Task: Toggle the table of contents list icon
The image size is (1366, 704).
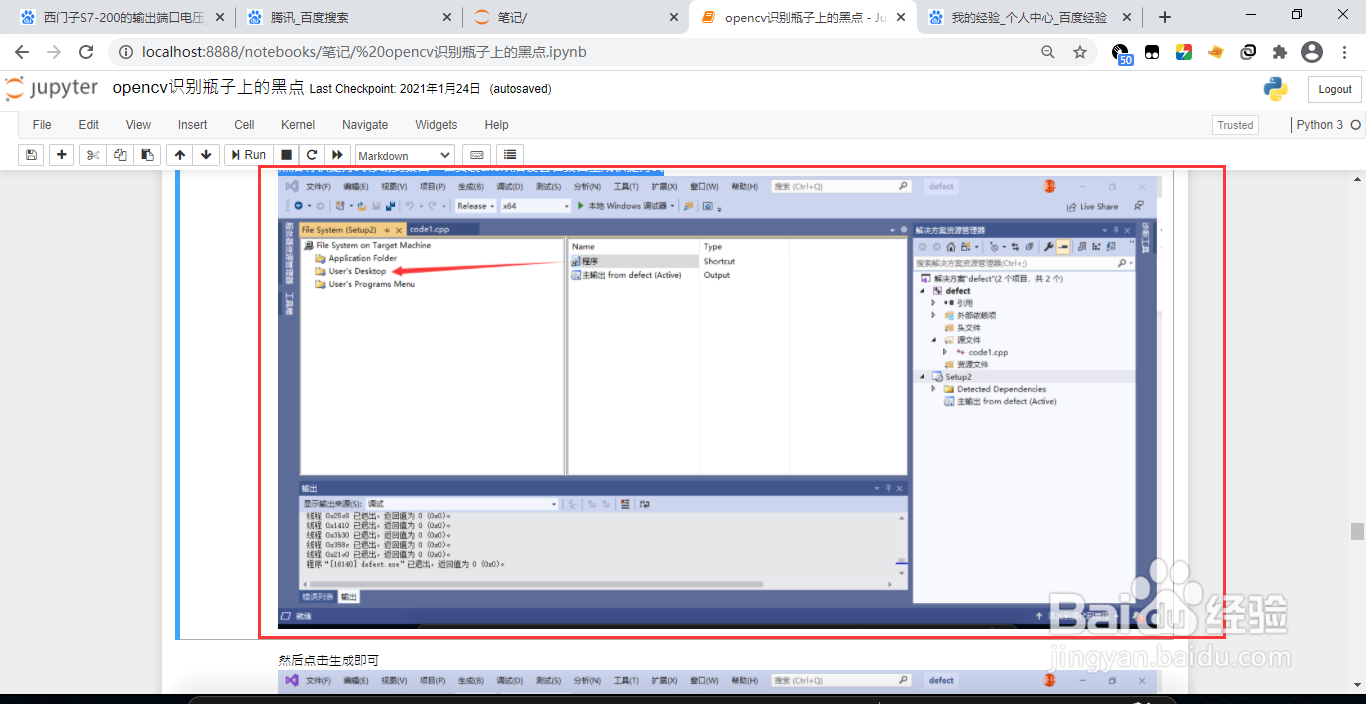Action: (x=510, y=155)
